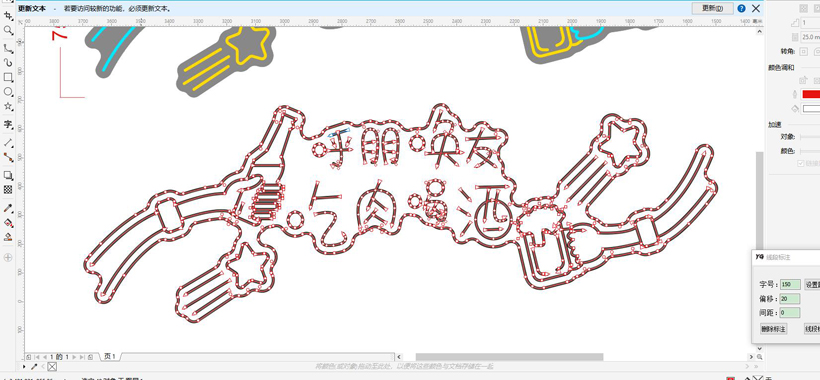Select the Zoom magnifier tool
This screenshot has width=820, height=380.
tap(8, 31)
